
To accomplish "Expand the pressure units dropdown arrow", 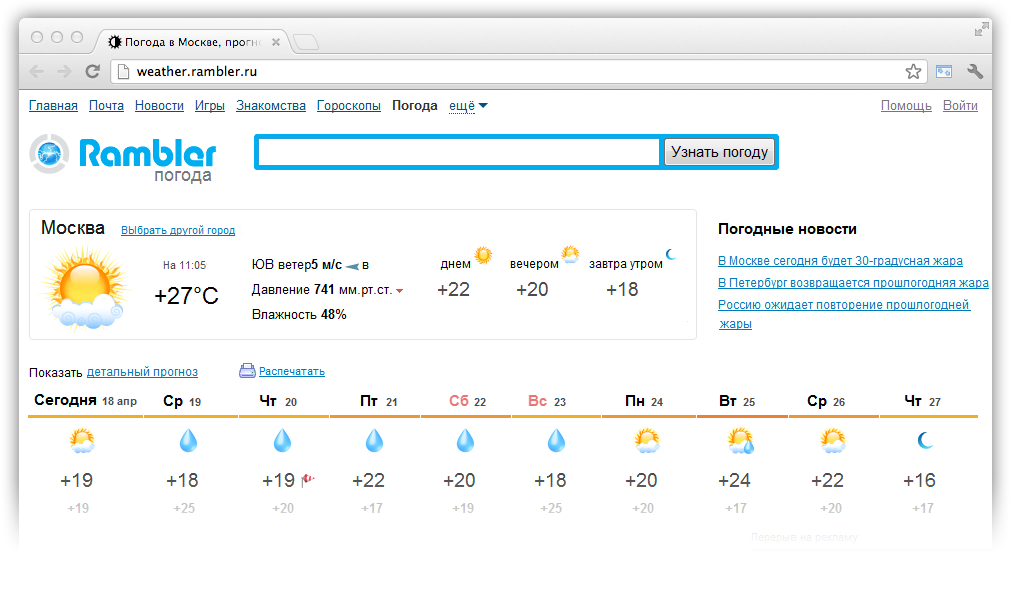I will (400, 291).
